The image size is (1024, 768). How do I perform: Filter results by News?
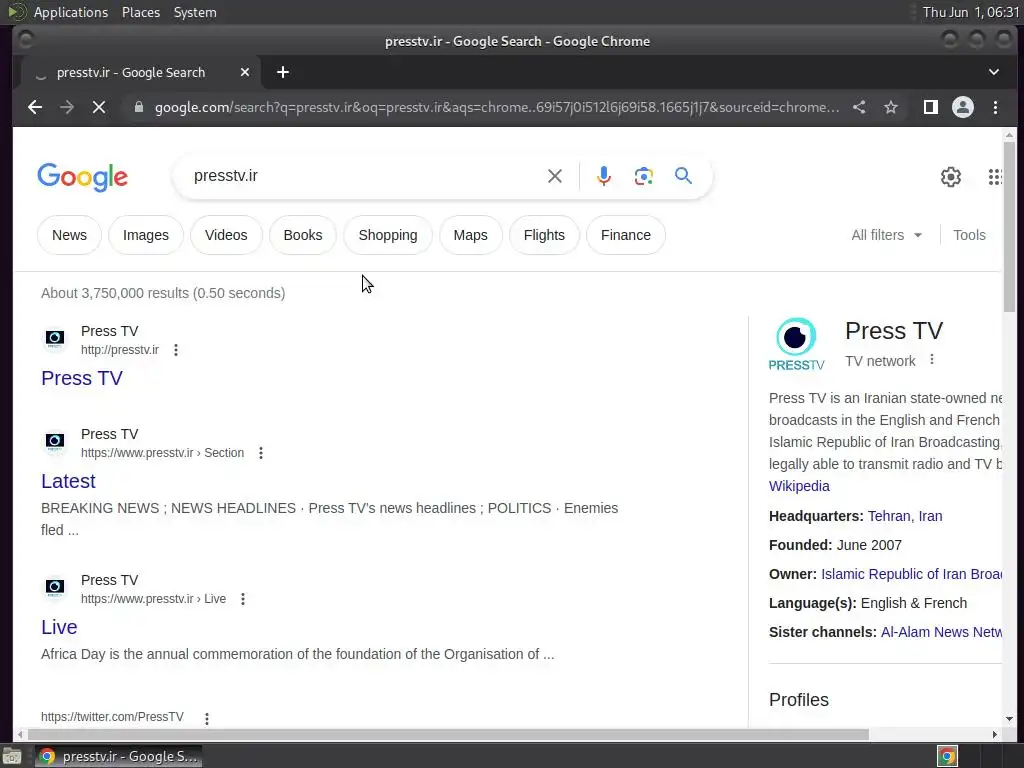(69, 235)
